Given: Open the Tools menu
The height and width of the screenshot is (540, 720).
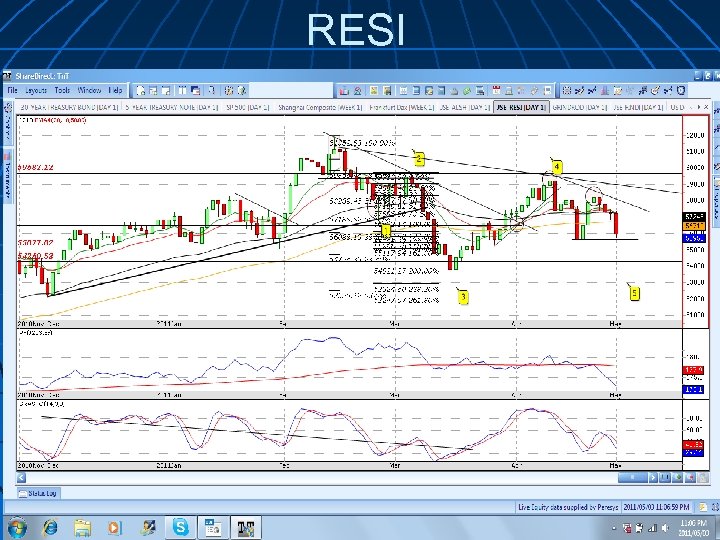Looking at the screenshot, I should coord(62,90).
